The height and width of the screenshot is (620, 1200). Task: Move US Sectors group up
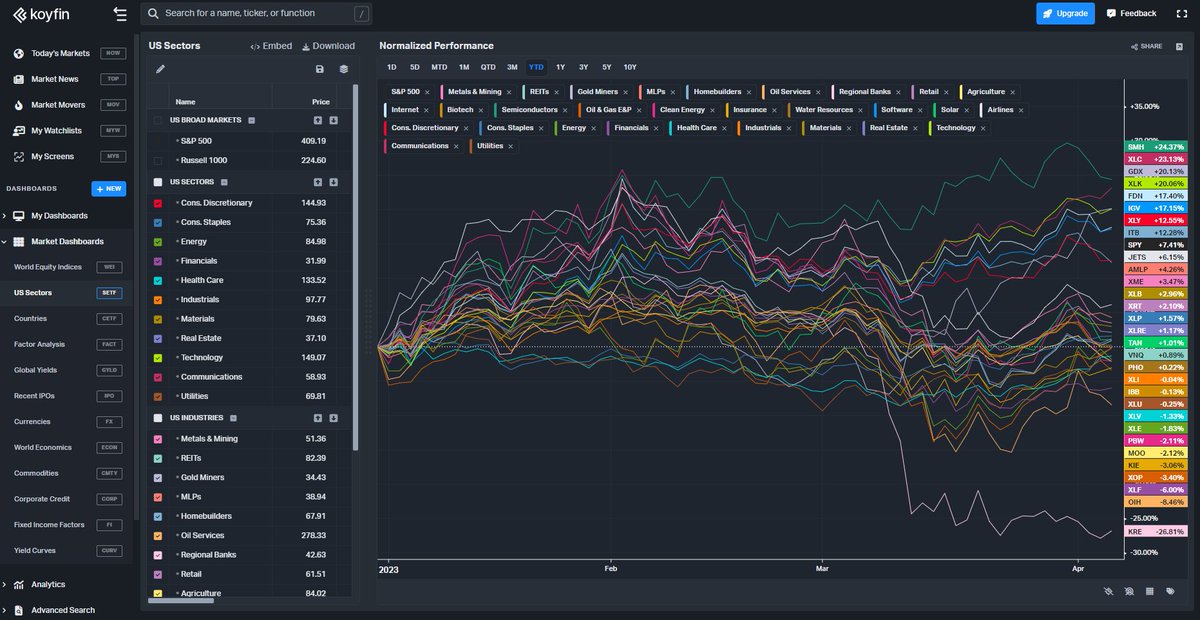coord(317,182)
